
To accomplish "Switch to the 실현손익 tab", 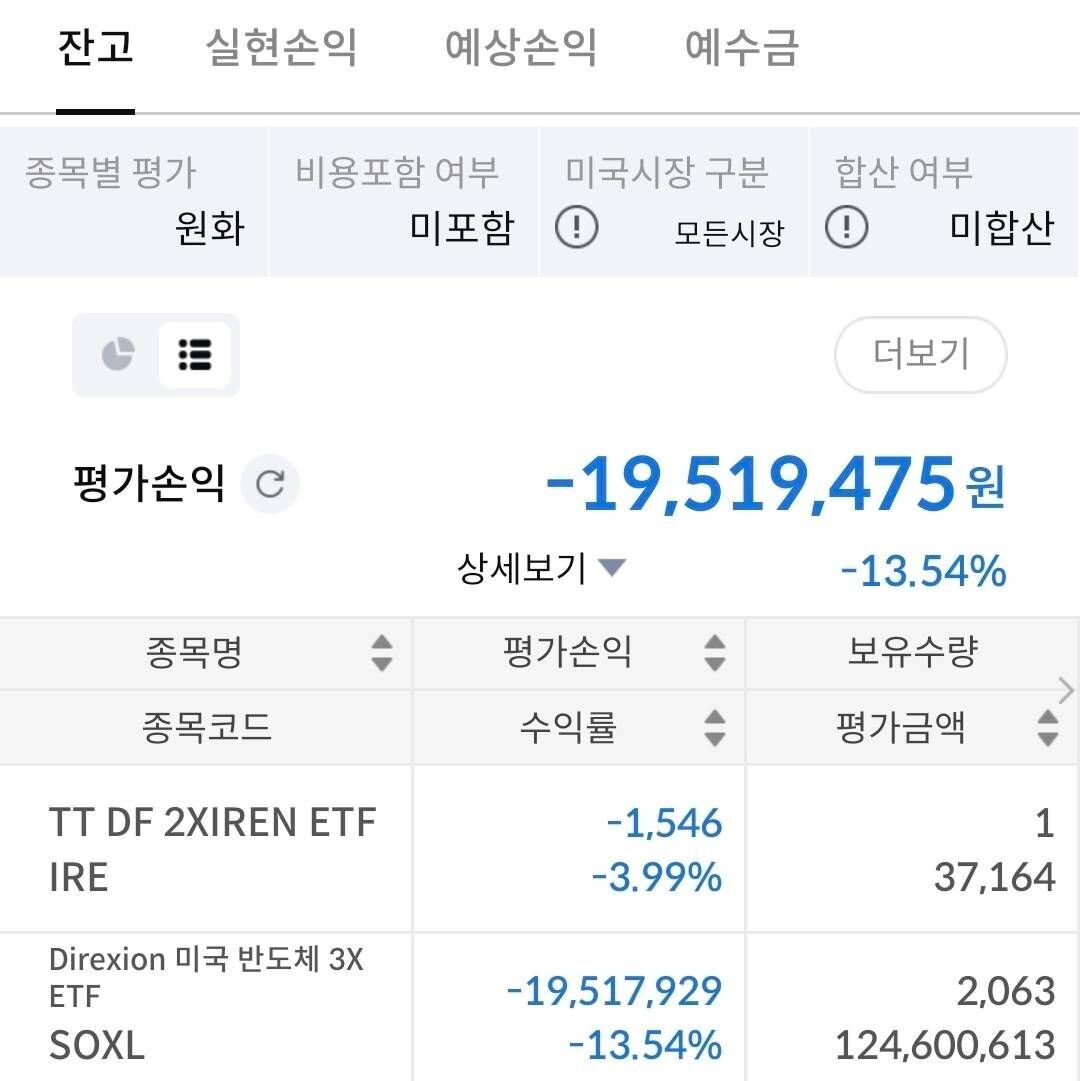I will pyautogui.click(x=281, y=50).
